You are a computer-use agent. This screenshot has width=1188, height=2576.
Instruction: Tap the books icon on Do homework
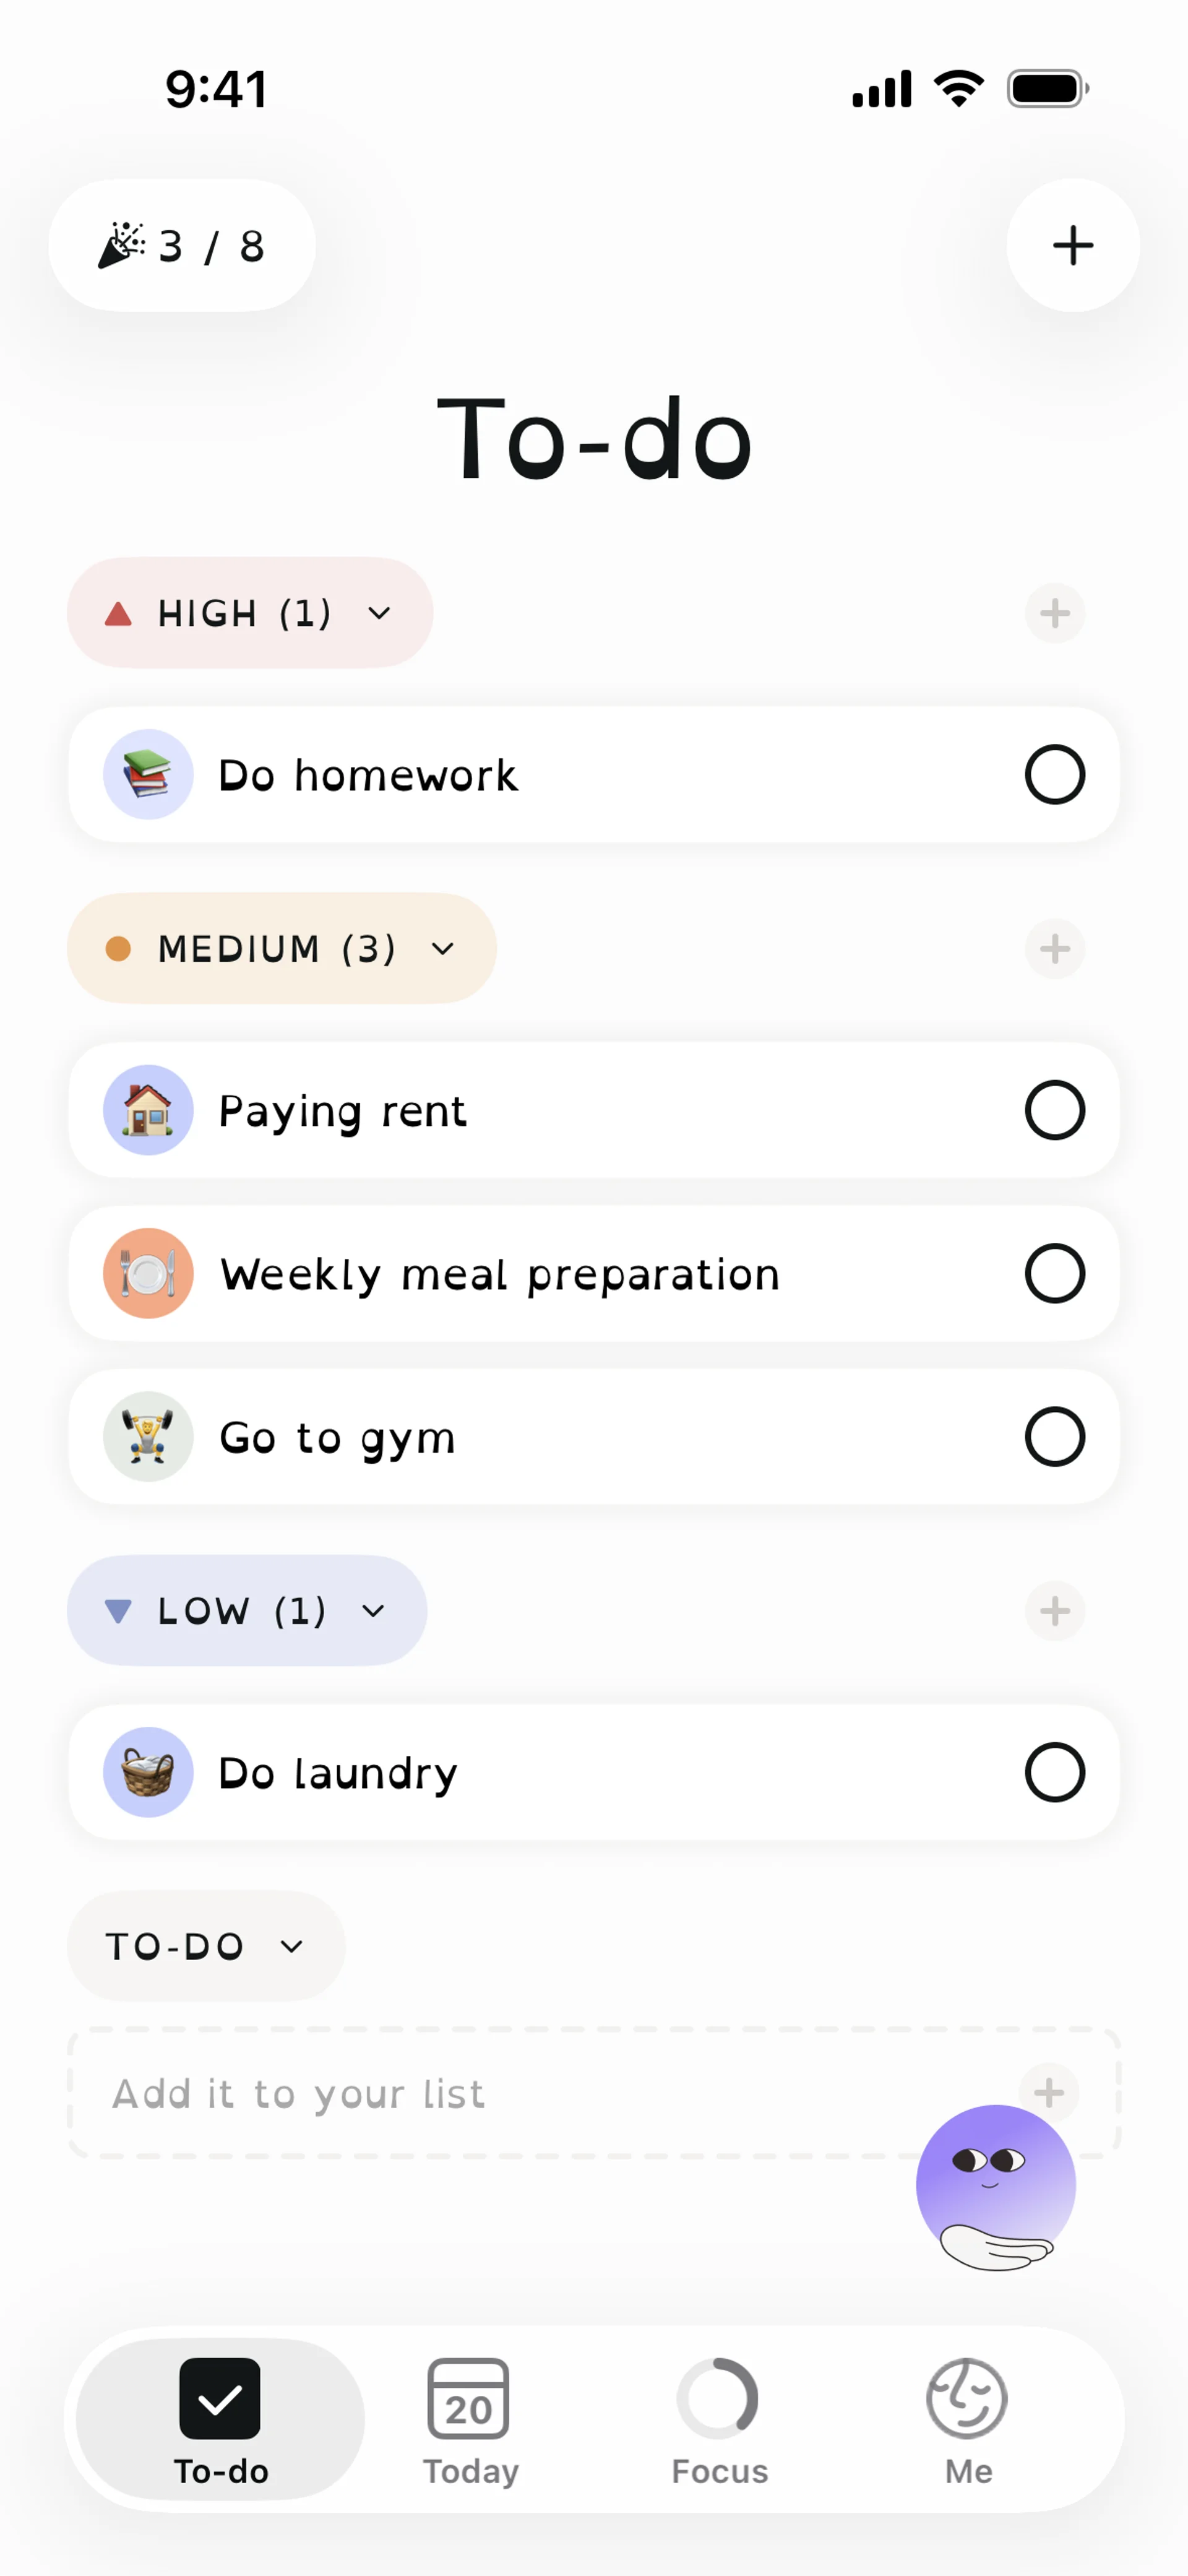point(148,774)
